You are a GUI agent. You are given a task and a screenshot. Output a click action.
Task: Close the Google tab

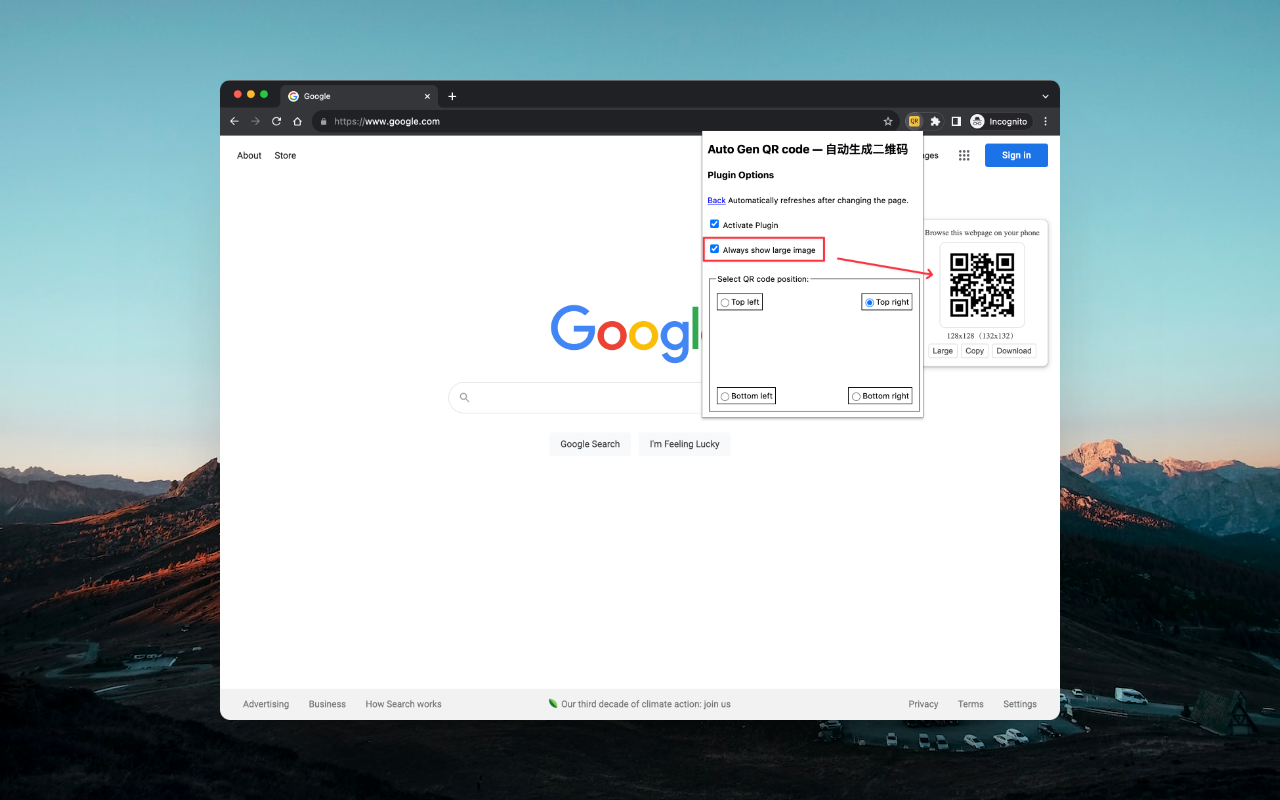pyautogui.click(x=428, y=96)
